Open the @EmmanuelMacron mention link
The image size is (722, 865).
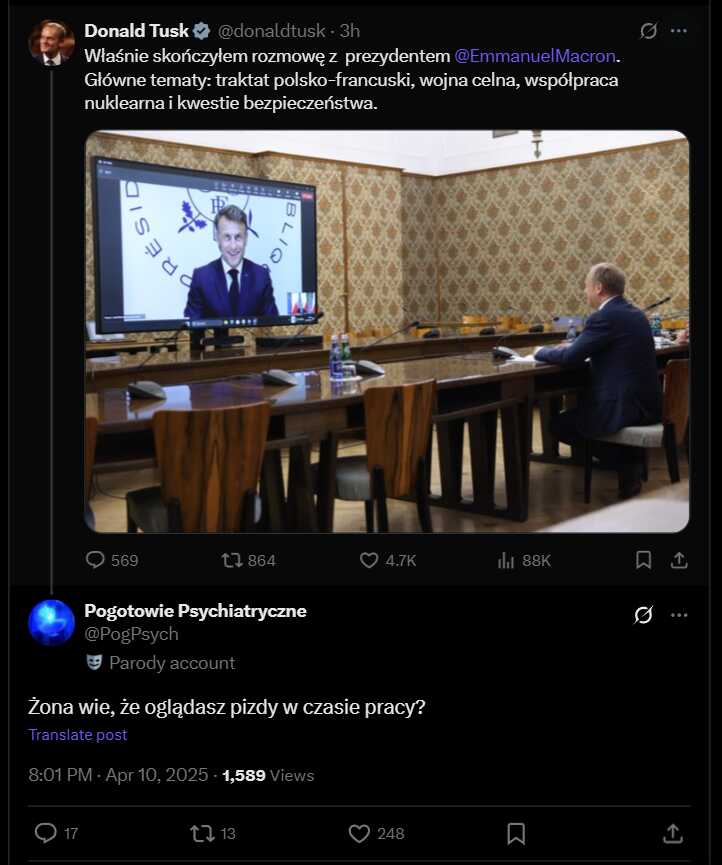coord(534,56)
